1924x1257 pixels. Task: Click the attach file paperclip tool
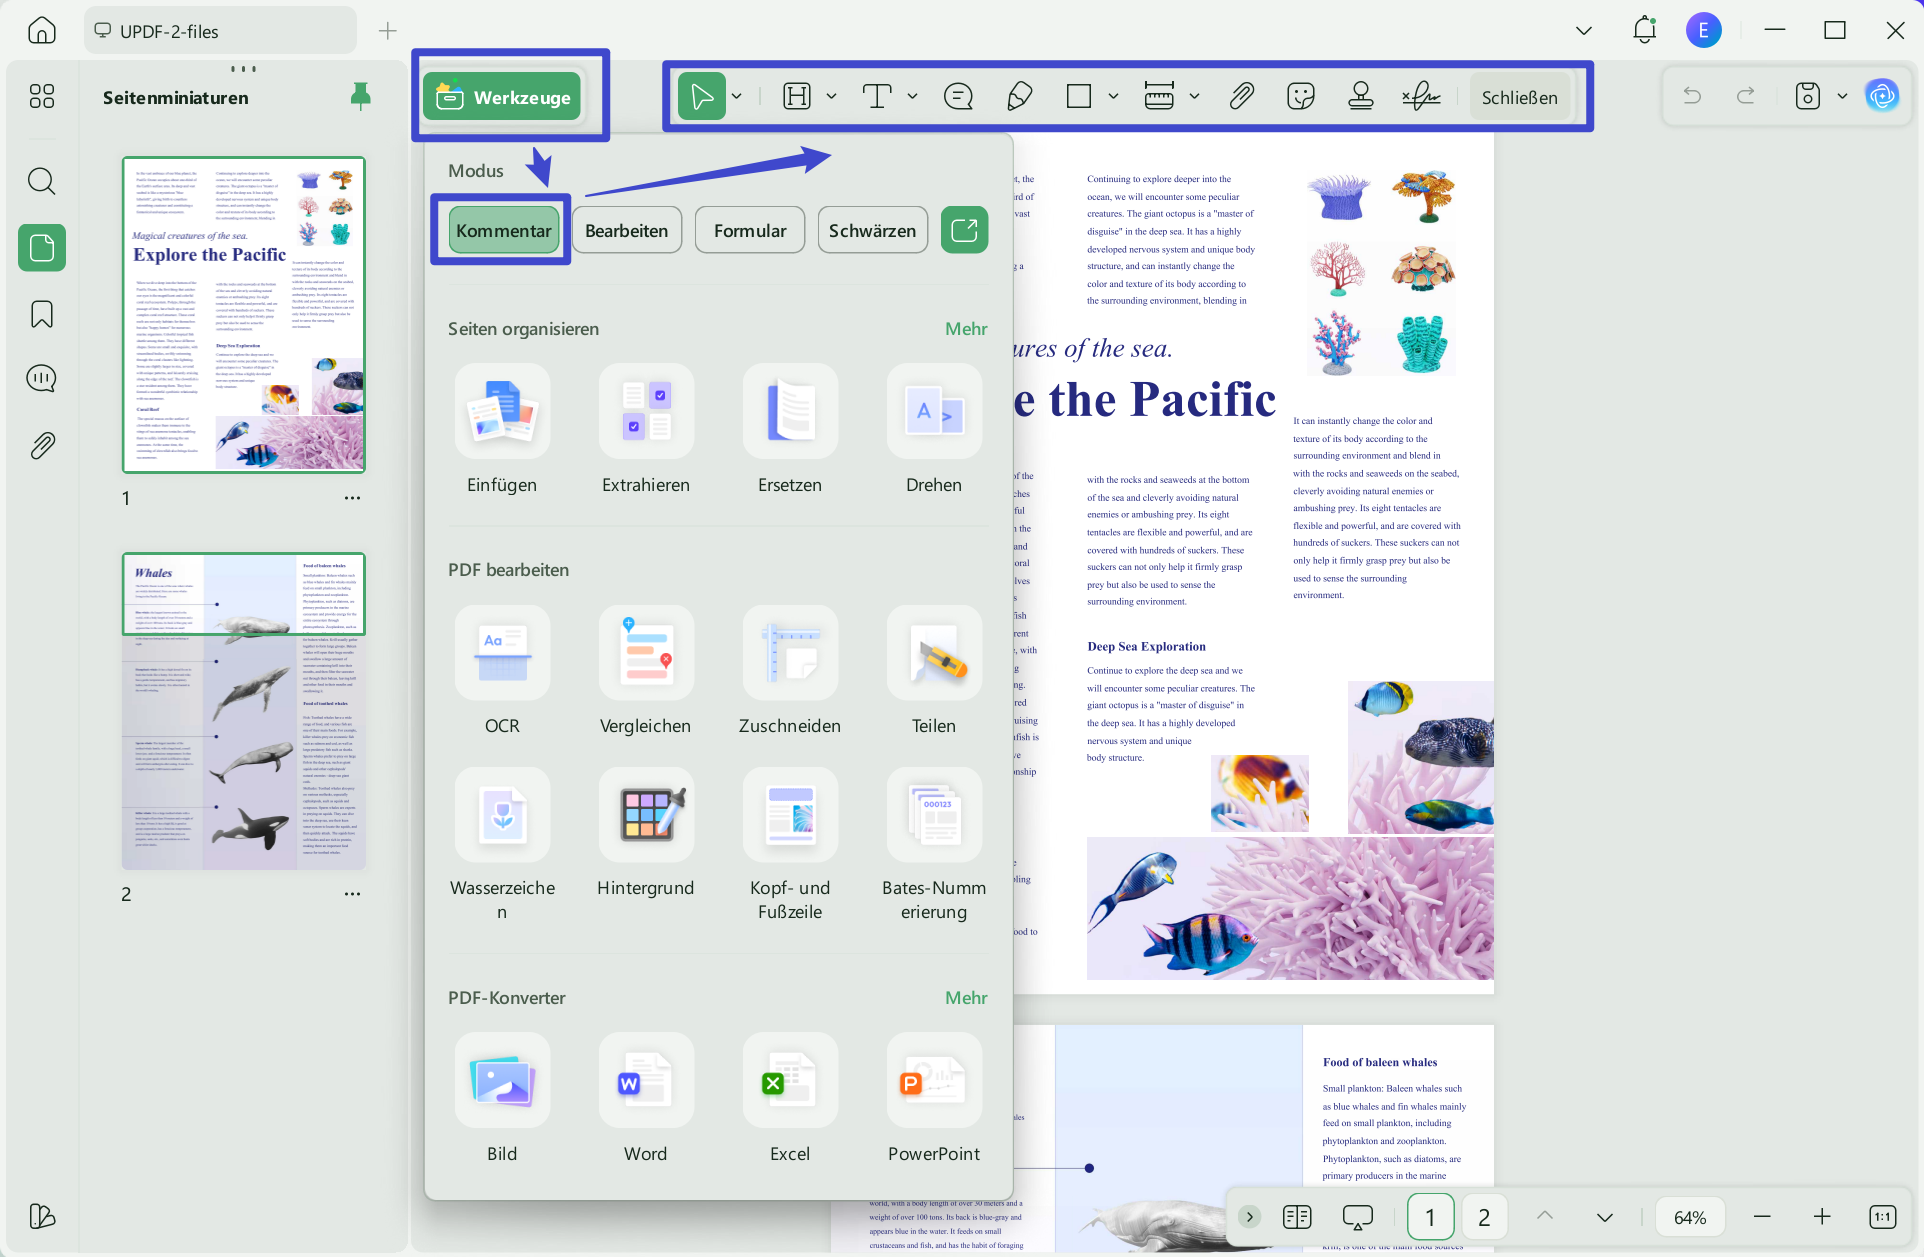tap(1241, 97)
